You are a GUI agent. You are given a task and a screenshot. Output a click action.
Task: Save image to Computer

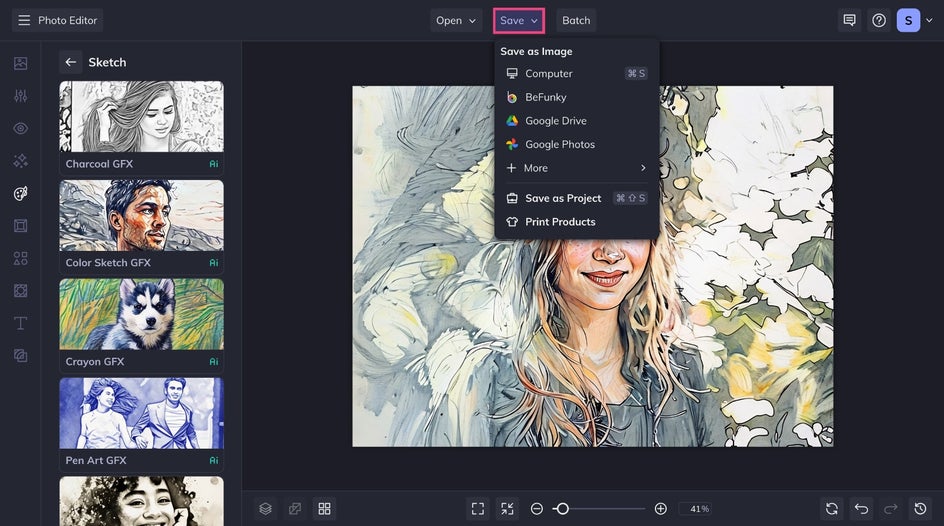(x=577, y=73)
